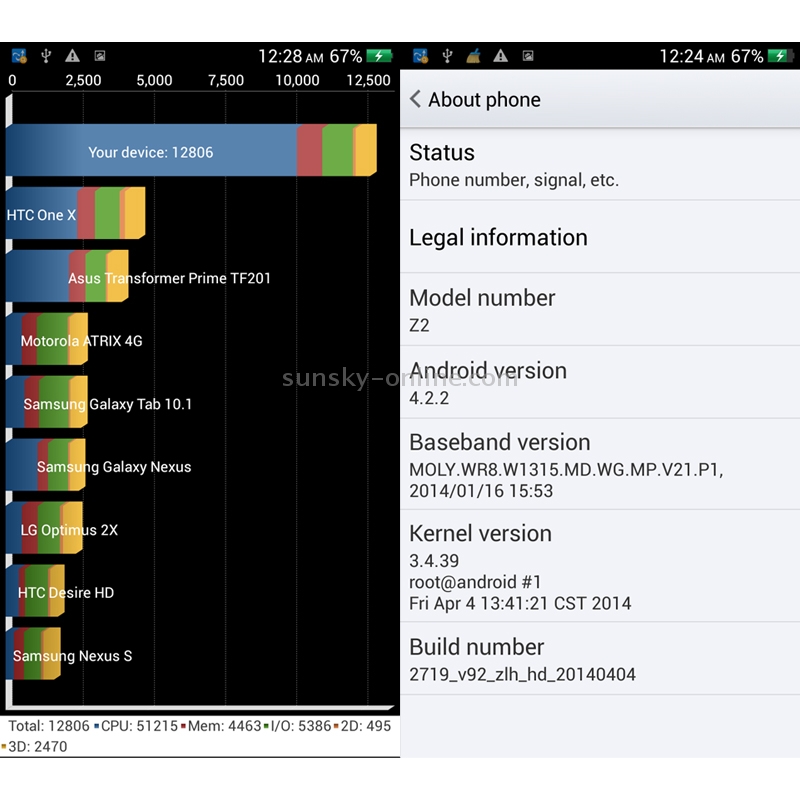Choose the Samsung Galaxy Nexus bar
Viewport: 800px width, 800px height.
(x=46, y=465)
